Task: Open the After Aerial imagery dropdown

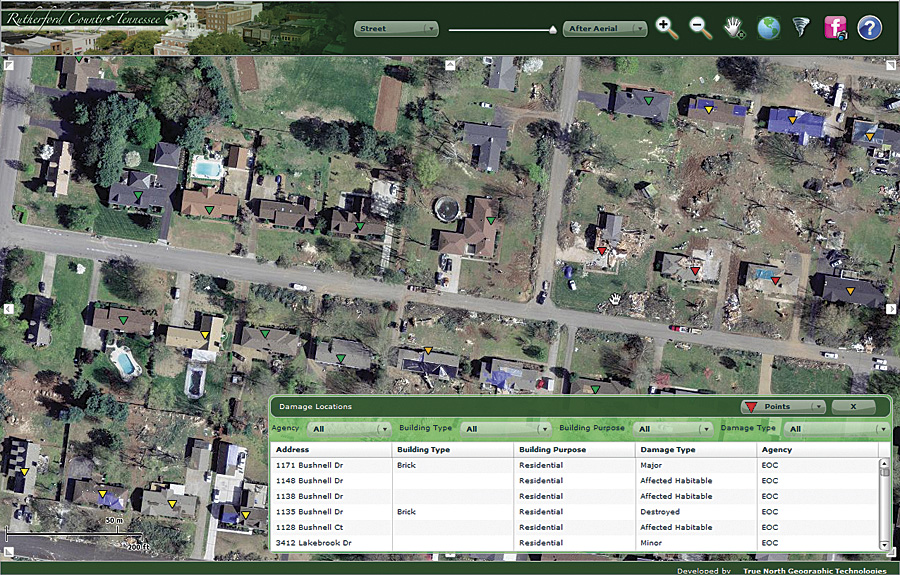Action: [x=606, y=28]
